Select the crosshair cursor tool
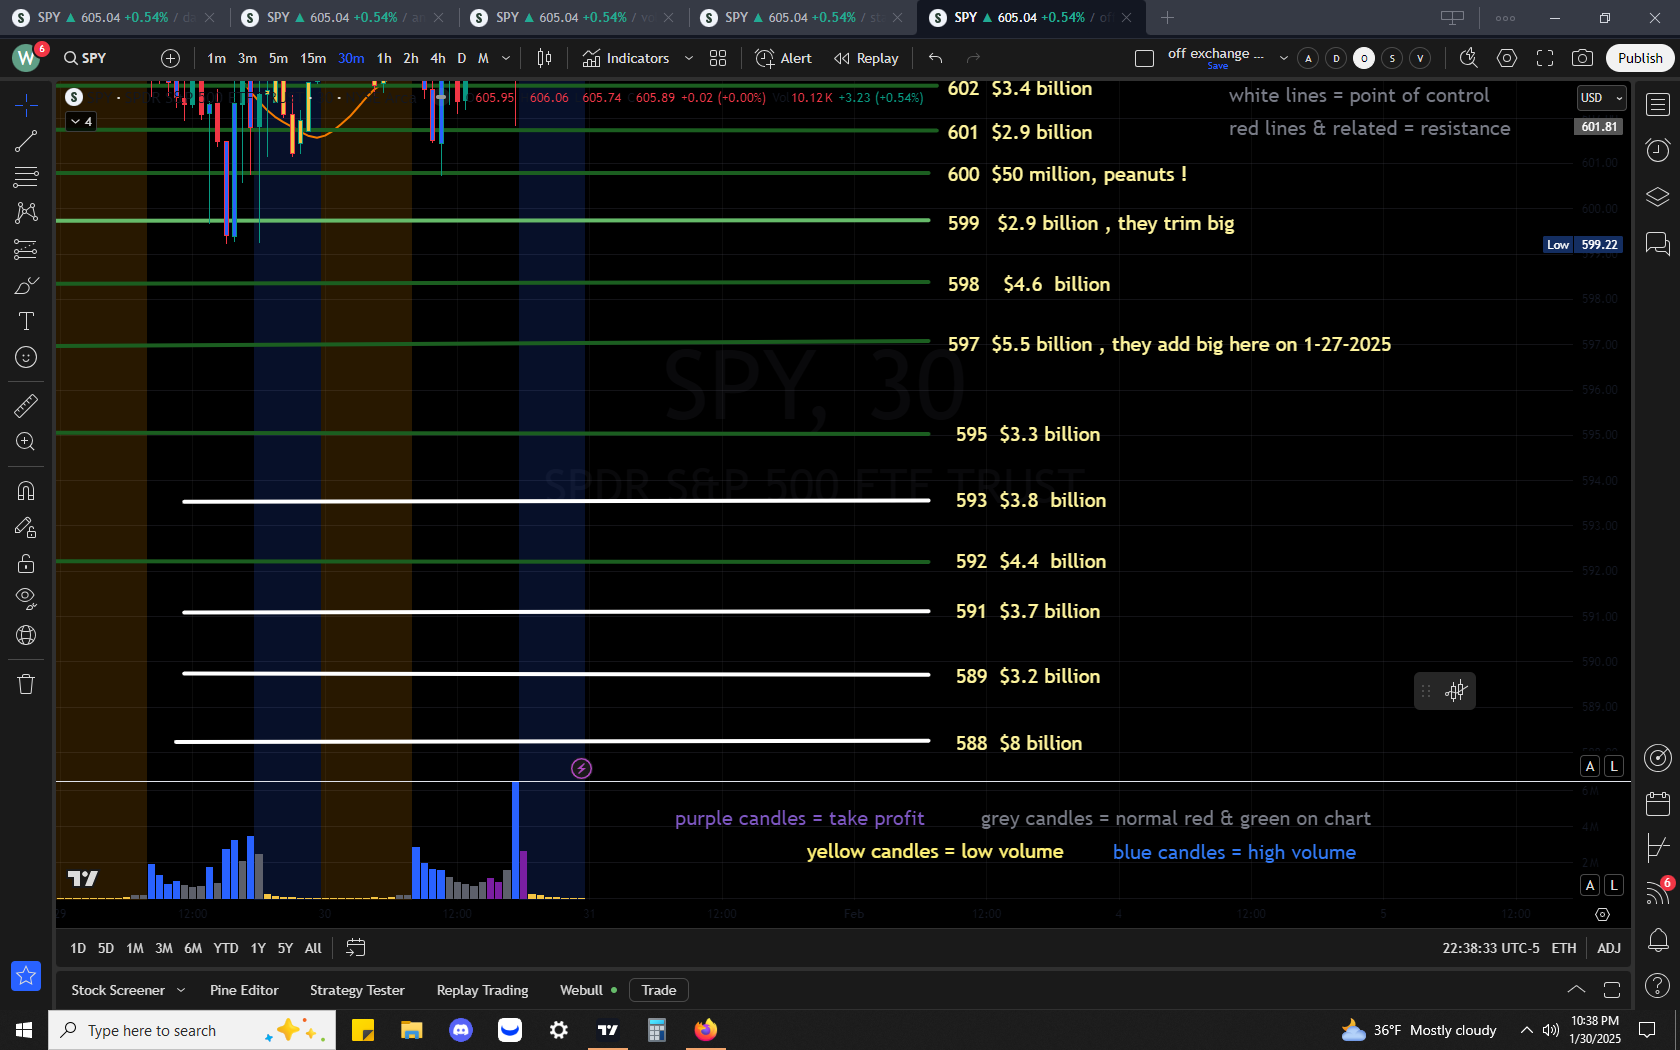The height and width of the screenshot is (1050, 1680). 26,105
